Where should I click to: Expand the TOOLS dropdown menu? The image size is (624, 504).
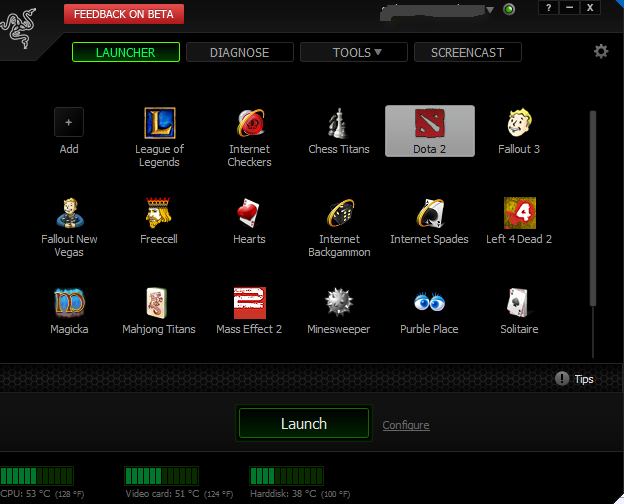pyautogui.click(x=354, y=52)
